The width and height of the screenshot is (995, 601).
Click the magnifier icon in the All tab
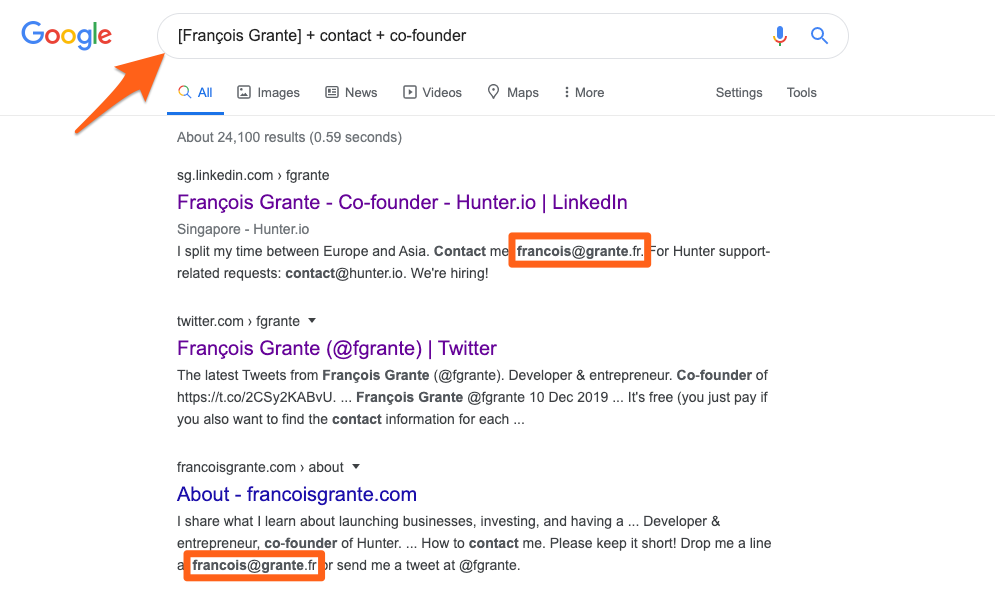[x=185, y=92]
